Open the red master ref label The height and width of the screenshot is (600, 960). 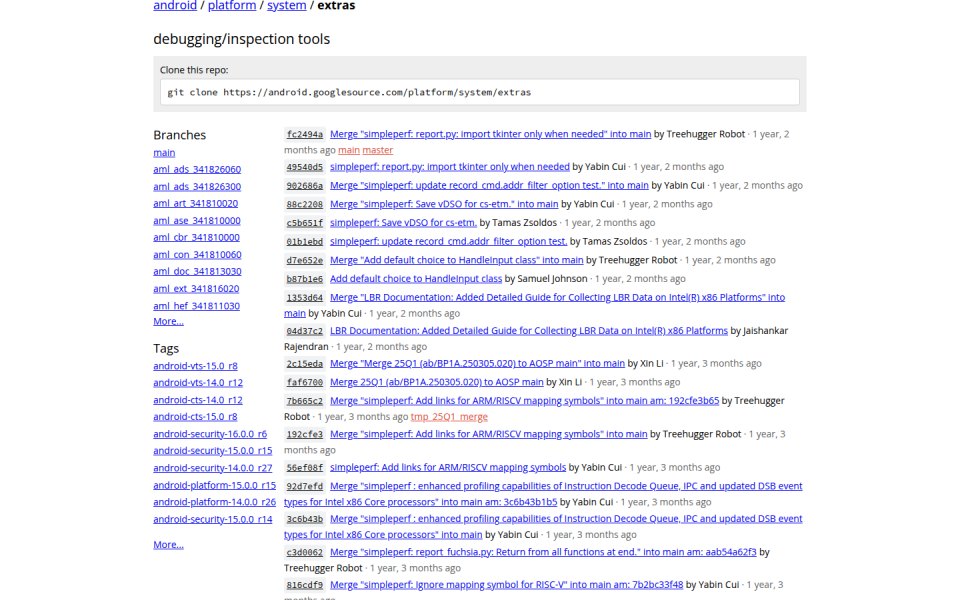point(377,150)
